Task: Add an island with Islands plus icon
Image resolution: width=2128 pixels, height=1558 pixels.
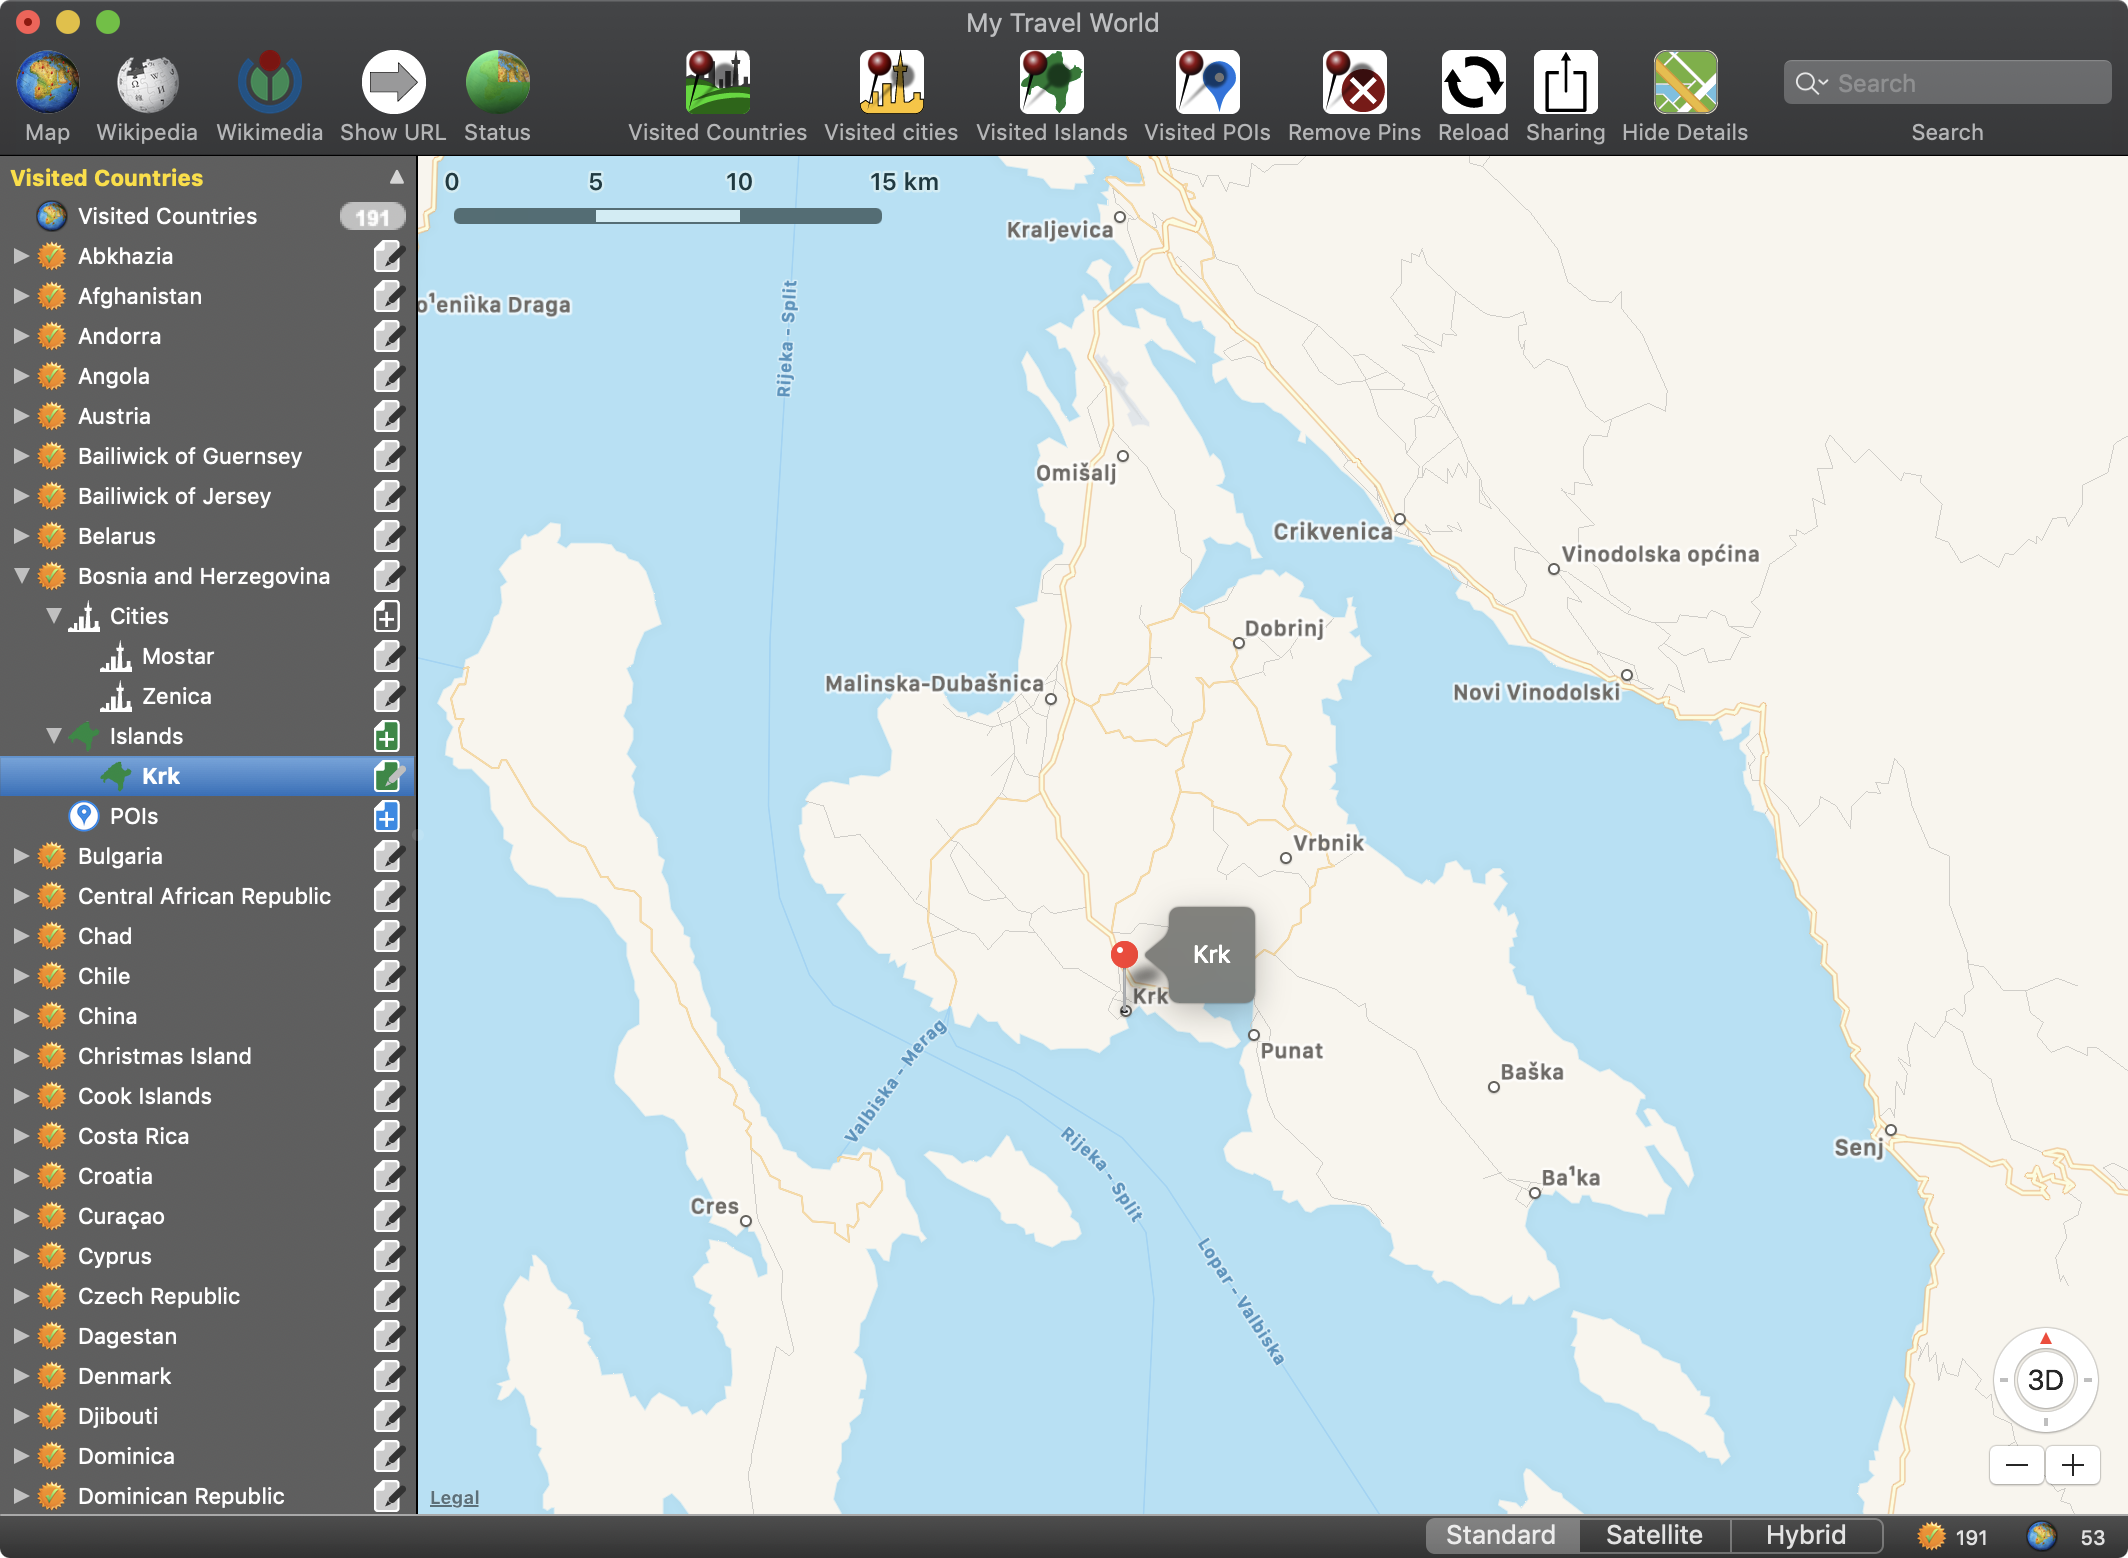Action: [x=387, y=736]
